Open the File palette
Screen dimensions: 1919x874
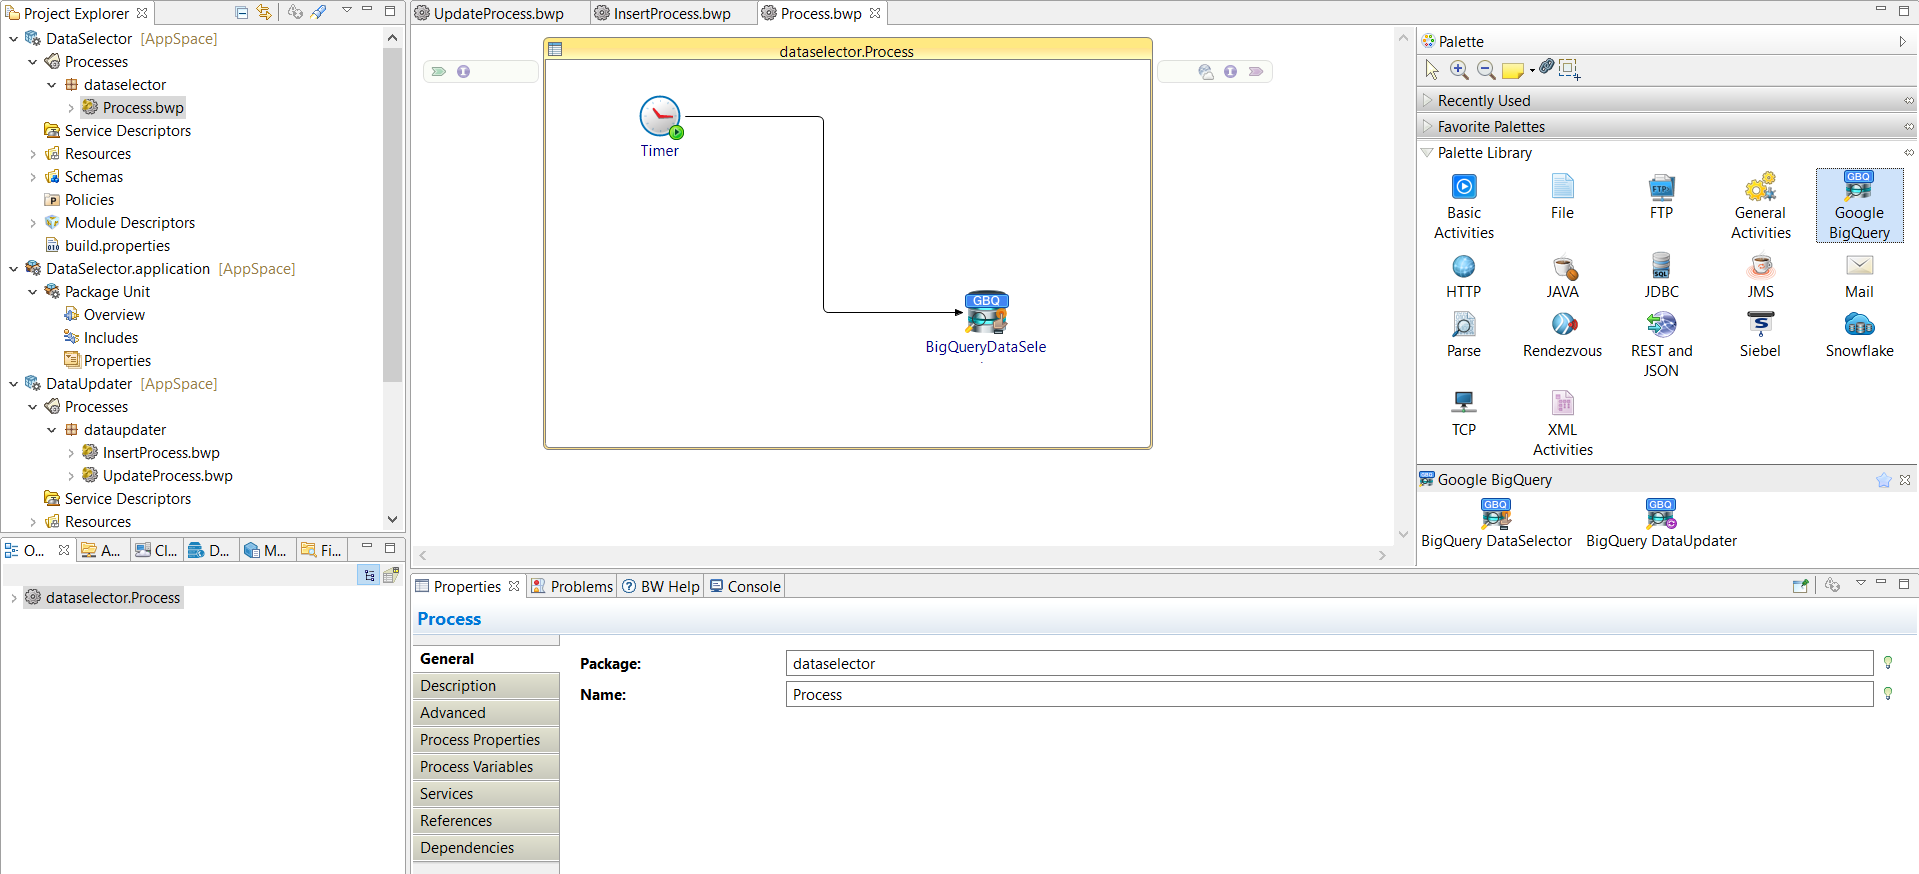[x=1562, y=197]
